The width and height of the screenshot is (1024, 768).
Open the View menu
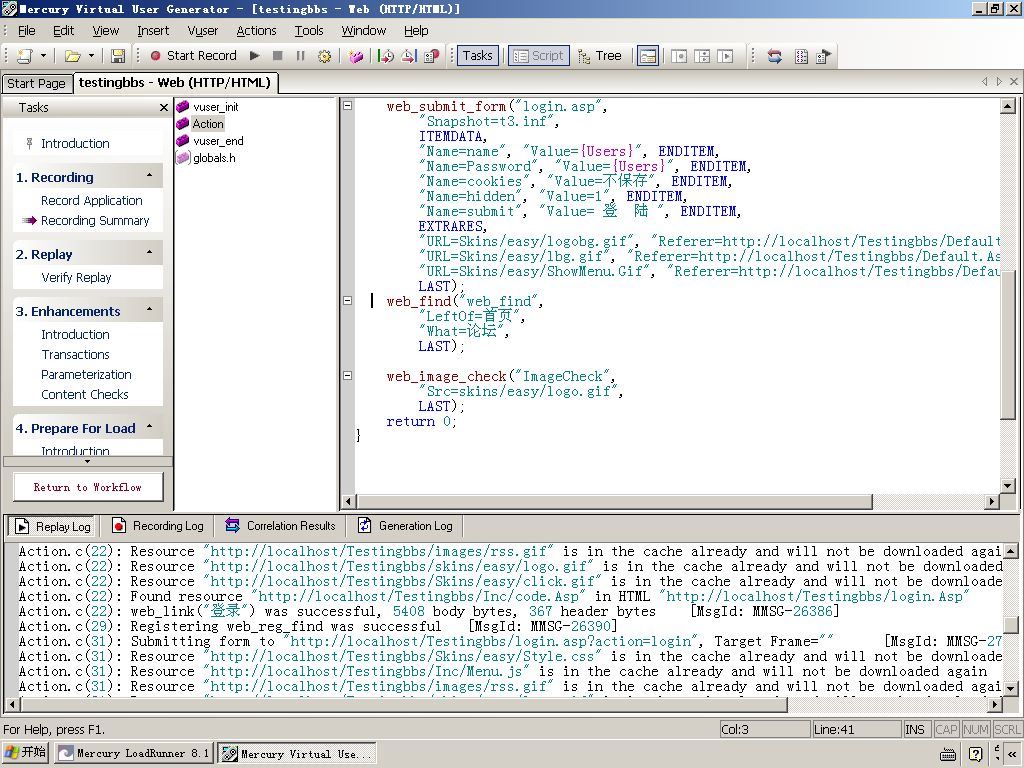(105, 31)
